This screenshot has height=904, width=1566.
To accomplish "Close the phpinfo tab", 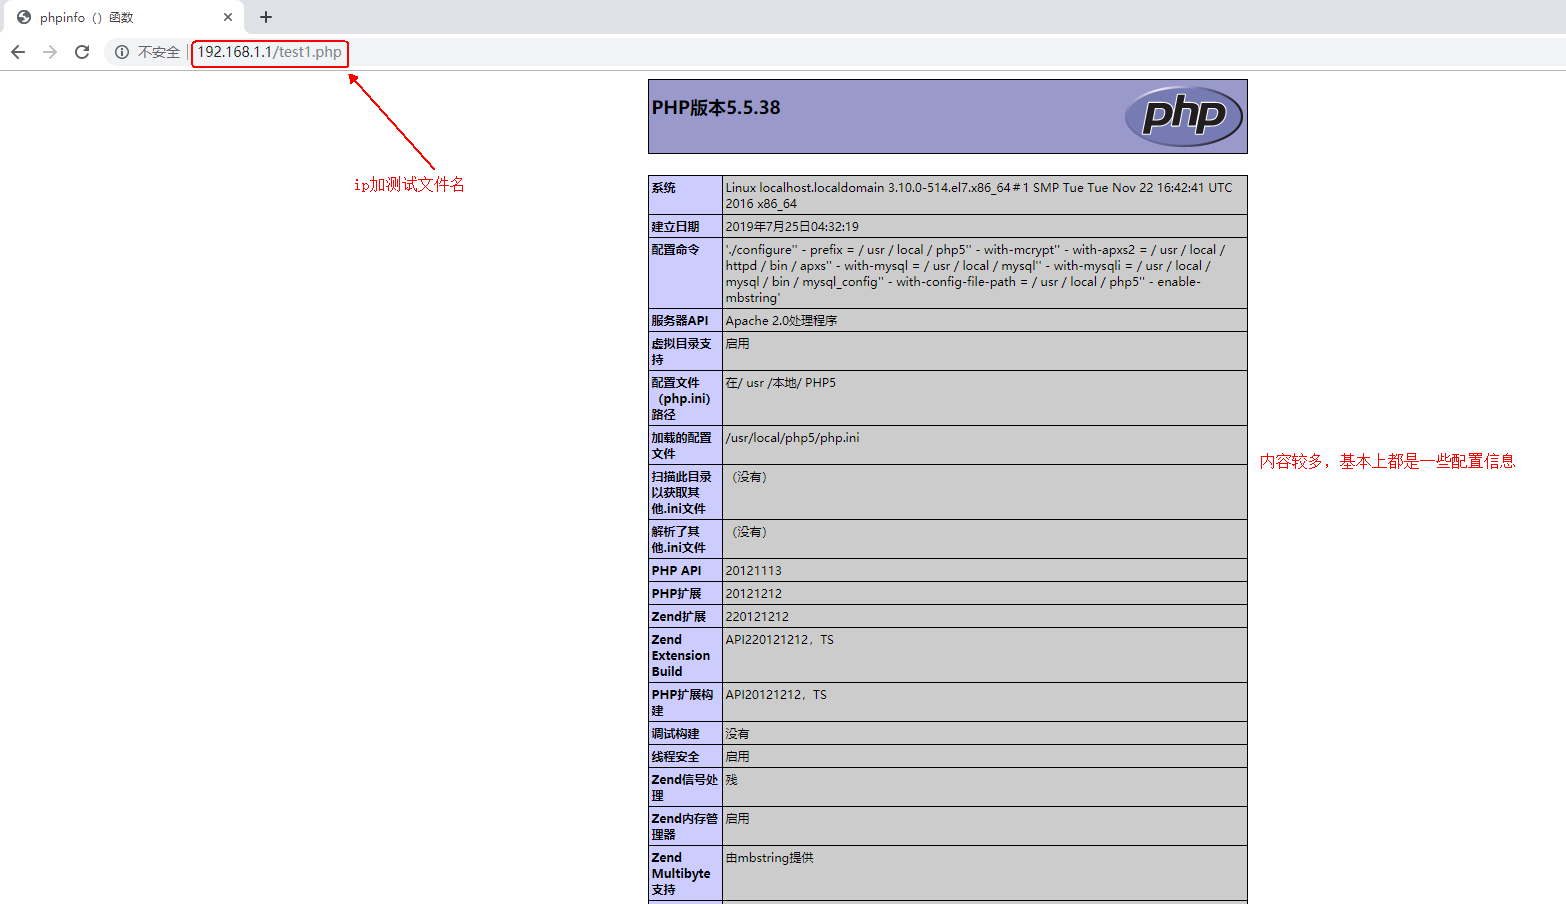I will pos(228,17).
